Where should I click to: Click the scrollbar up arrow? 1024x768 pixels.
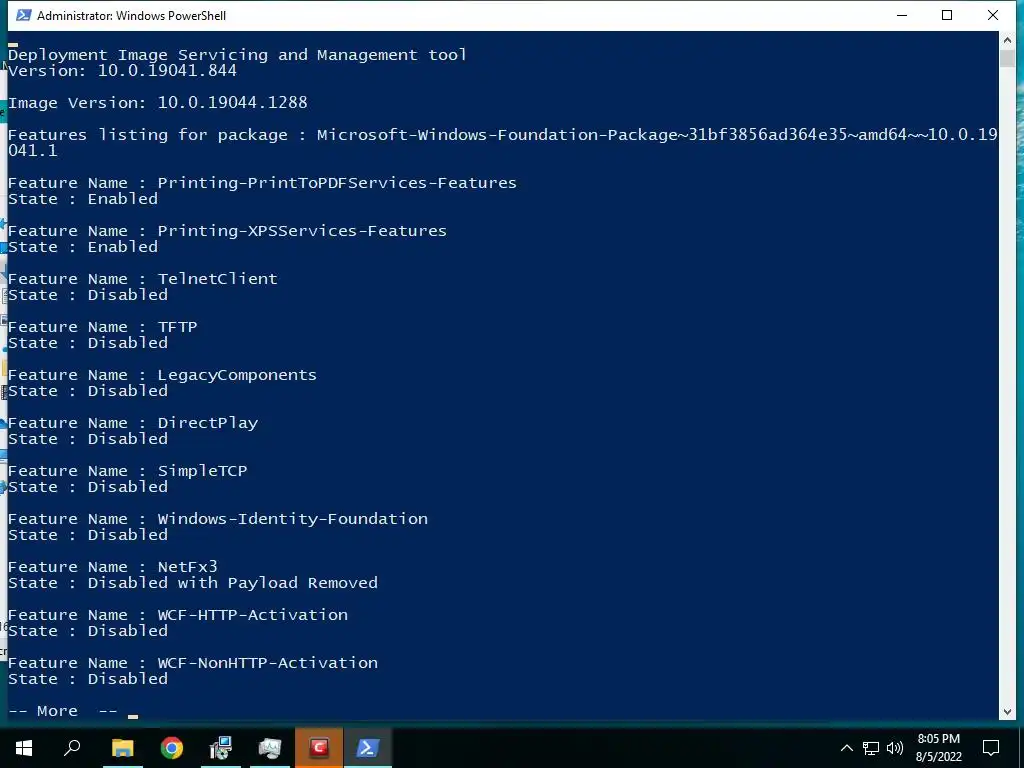click(x=1007, y=40)
